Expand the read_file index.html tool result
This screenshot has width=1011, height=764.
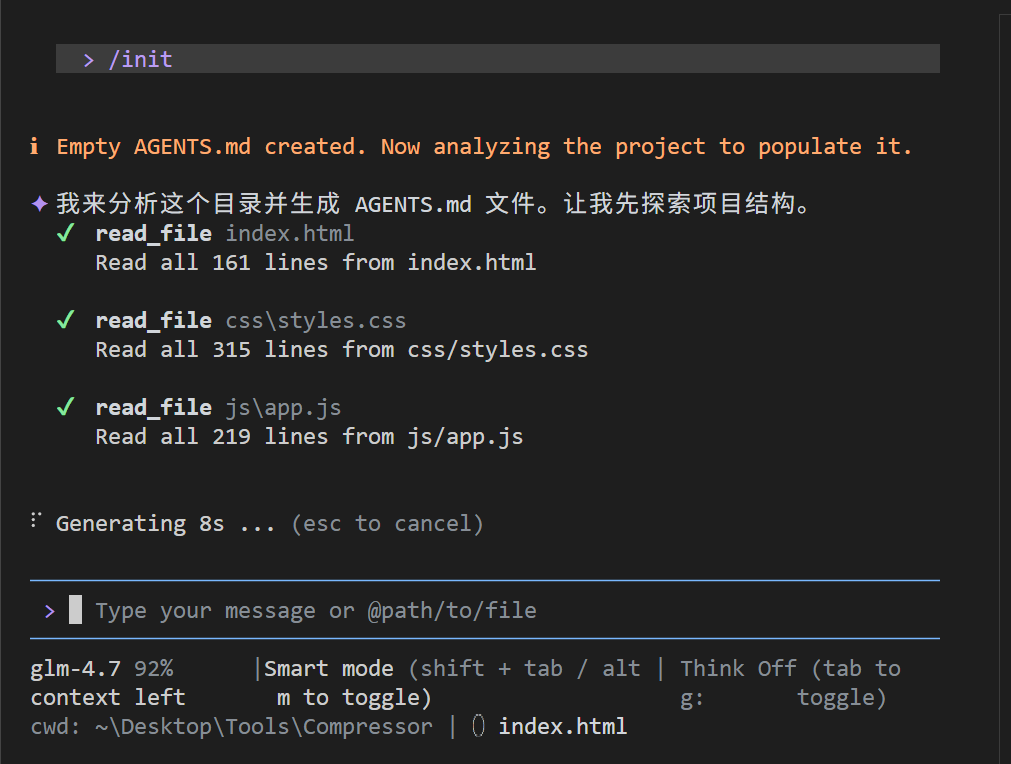[224, 234]
